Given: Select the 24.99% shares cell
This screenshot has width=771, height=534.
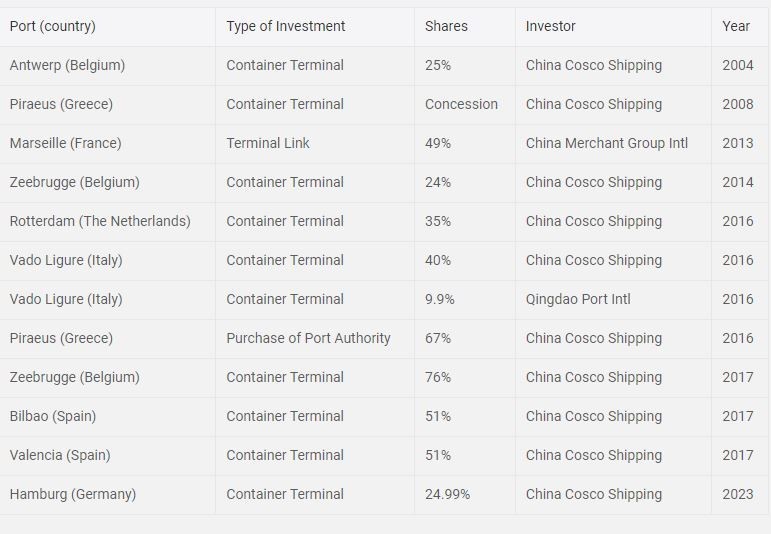Looking at the screenshot, I should (x=447, y=494).
